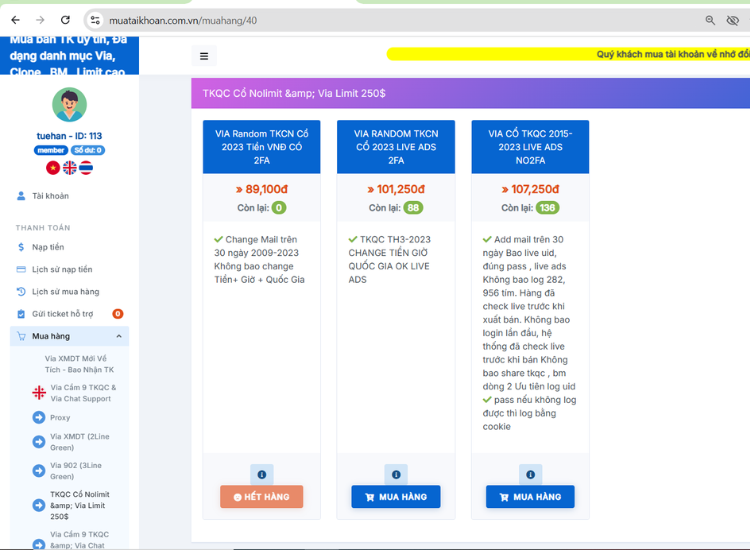Click history icon beside Lịch sử mua hàng
This screenshot has width=750, height=550.
tap(21, 291)
